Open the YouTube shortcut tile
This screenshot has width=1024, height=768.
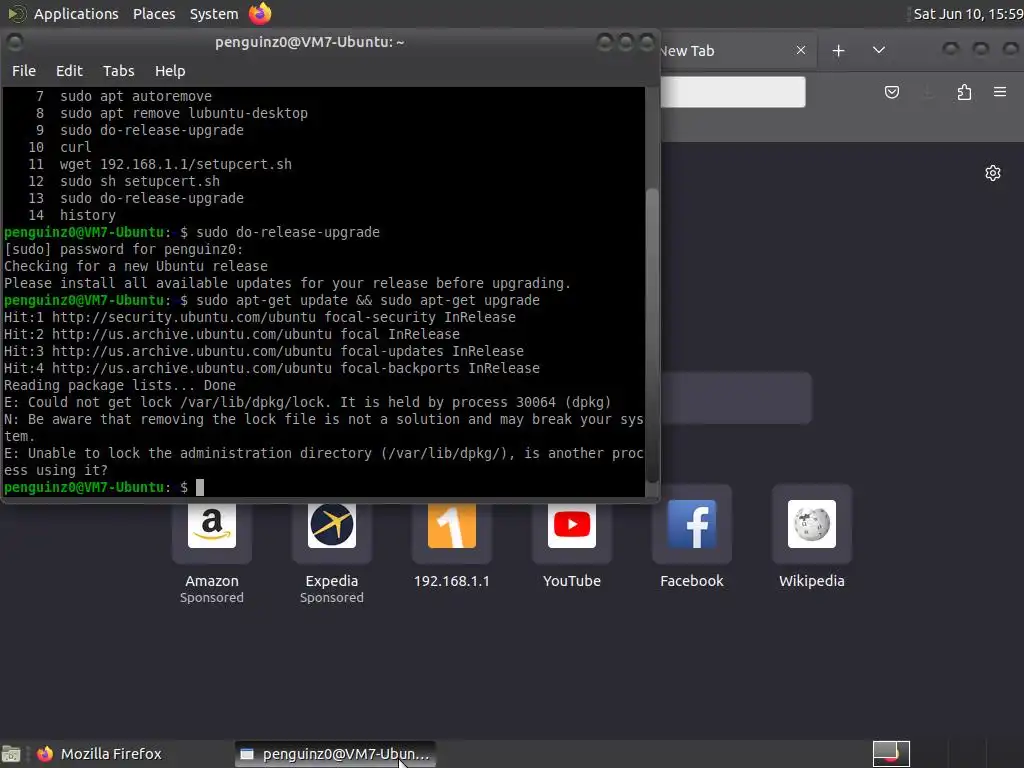click(x=571, y=524)
